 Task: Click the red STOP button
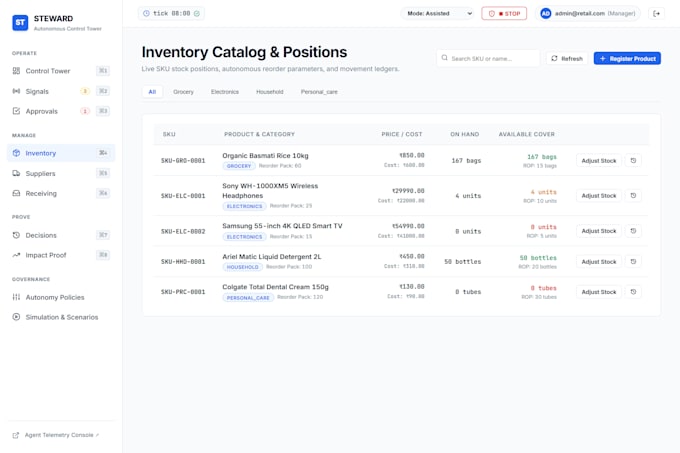coord(504,13)
